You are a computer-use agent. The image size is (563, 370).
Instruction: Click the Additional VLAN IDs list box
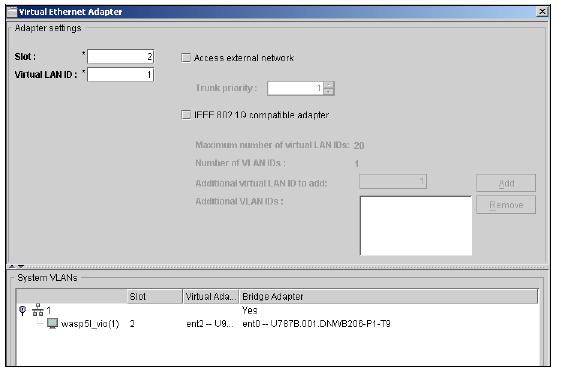point(416,226)
